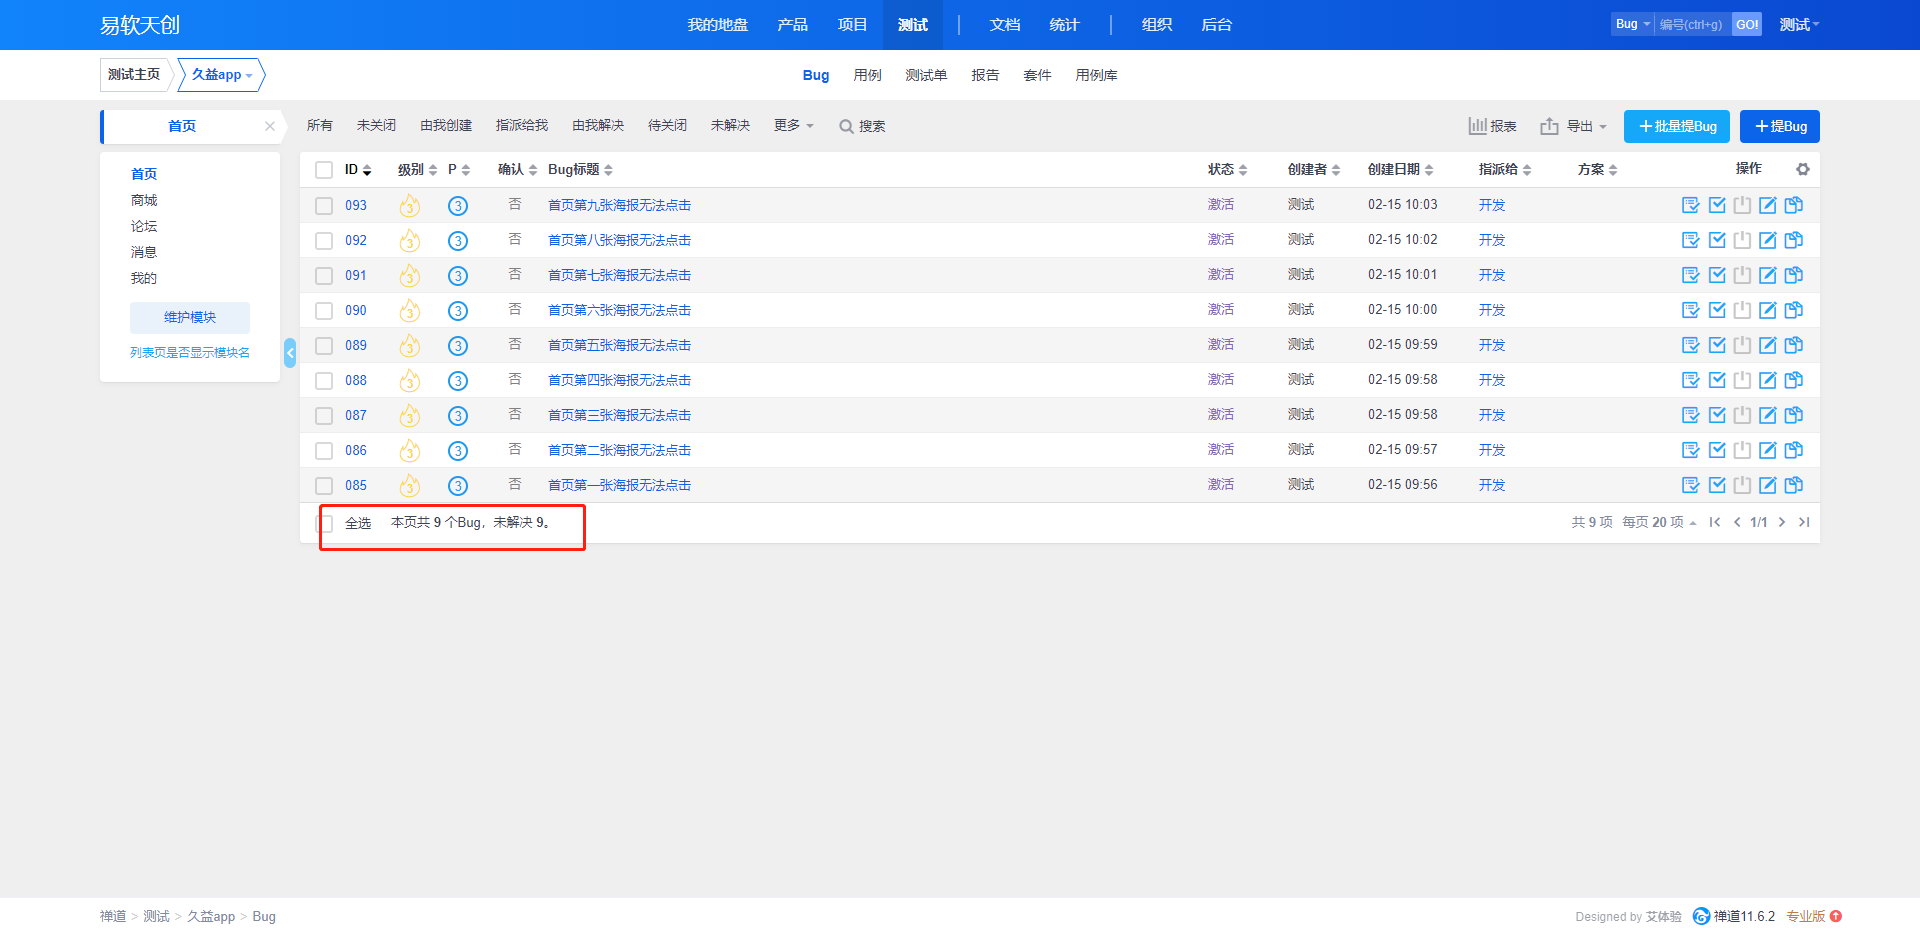The height and width of the screenshot is (937, 1920).
Task: Filter by 未关闭 bugs
Action: (x=376, y=125)
